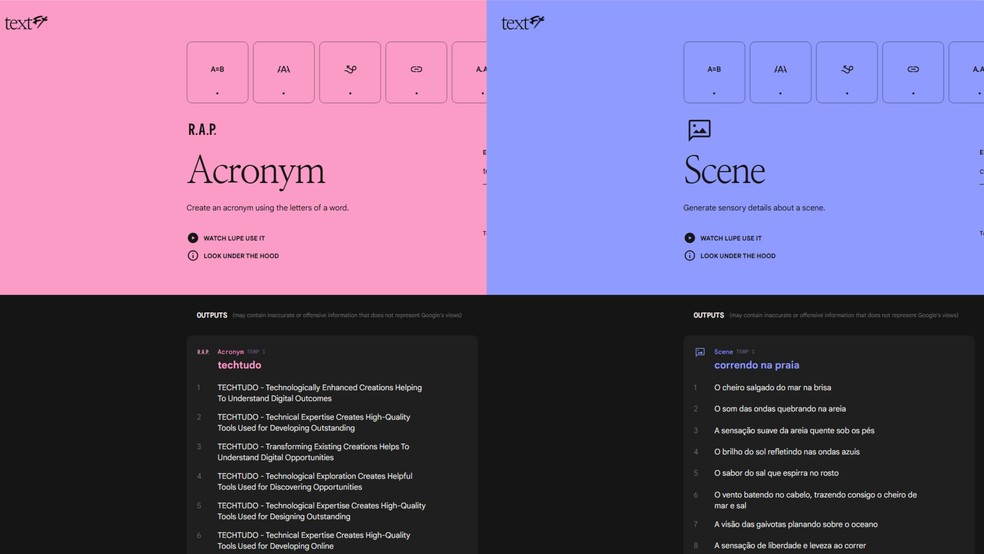
Task: Open Look Under The Hood under Acronym
Action: coord(241,256)
